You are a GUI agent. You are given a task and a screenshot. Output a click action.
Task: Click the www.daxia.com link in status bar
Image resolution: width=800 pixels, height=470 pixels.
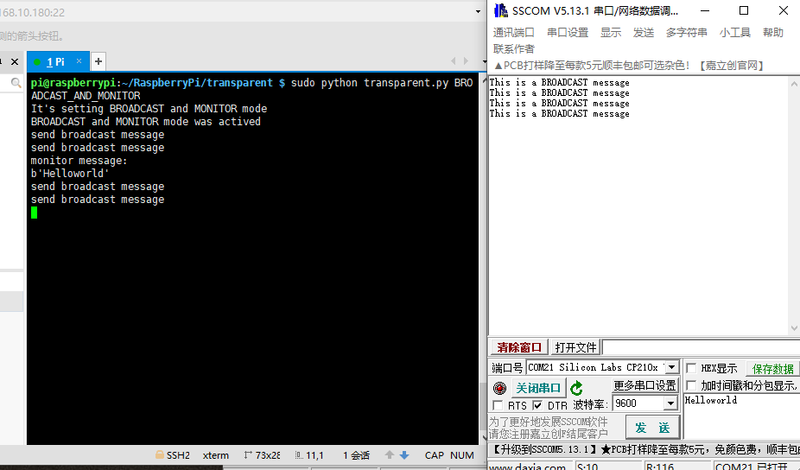527,466
